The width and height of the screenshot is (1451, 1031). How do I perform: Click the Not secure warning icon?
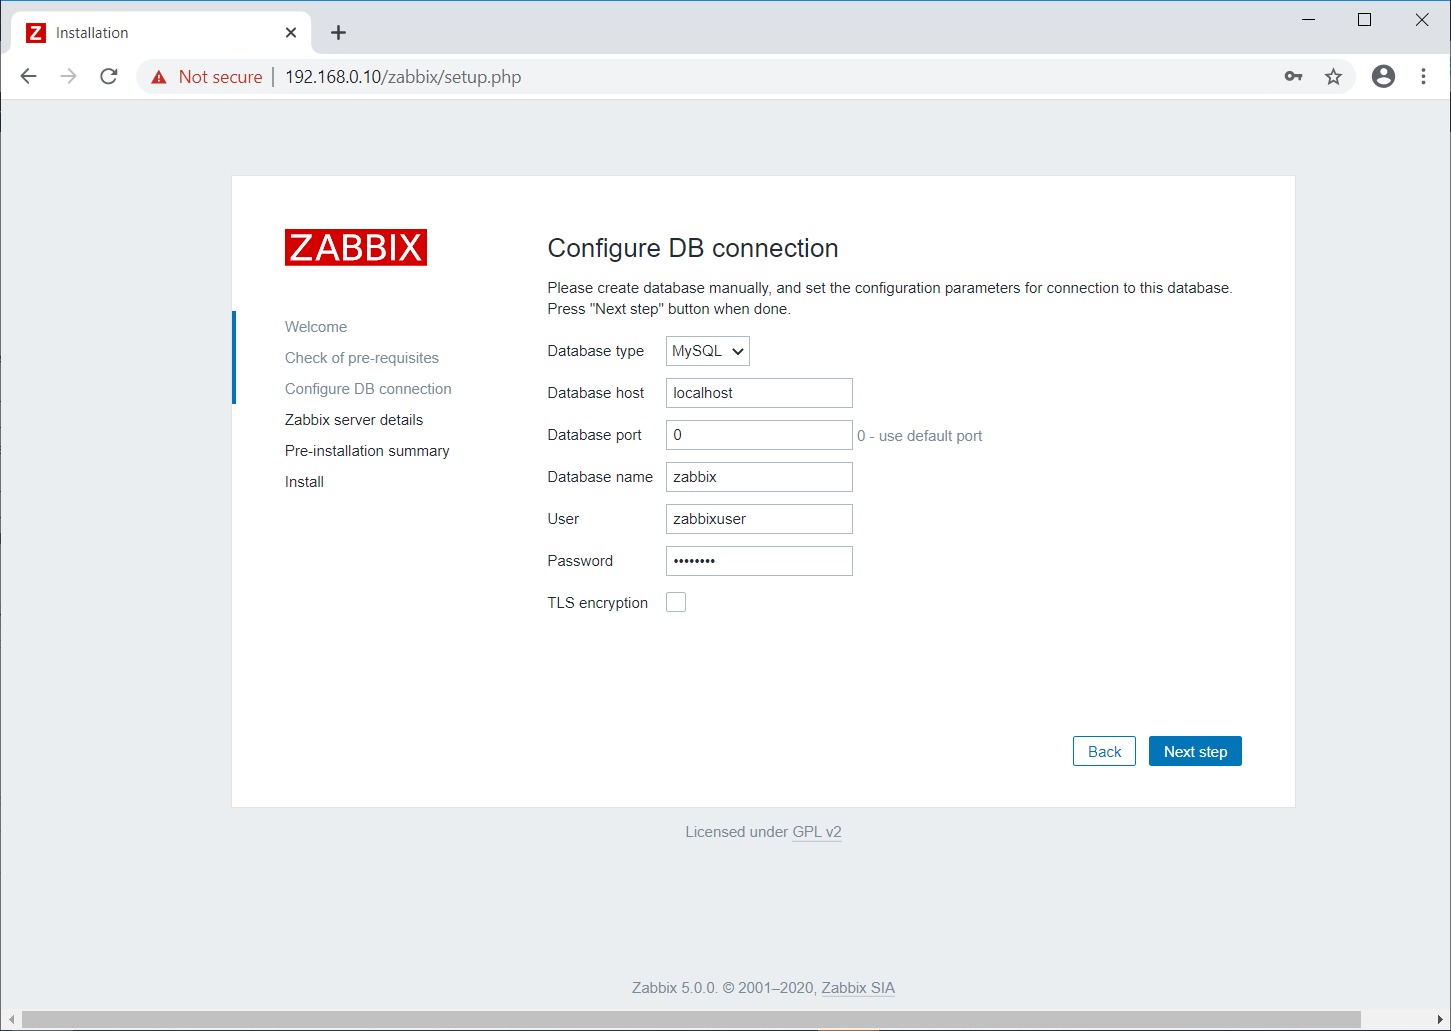click(x=159, y=77)
